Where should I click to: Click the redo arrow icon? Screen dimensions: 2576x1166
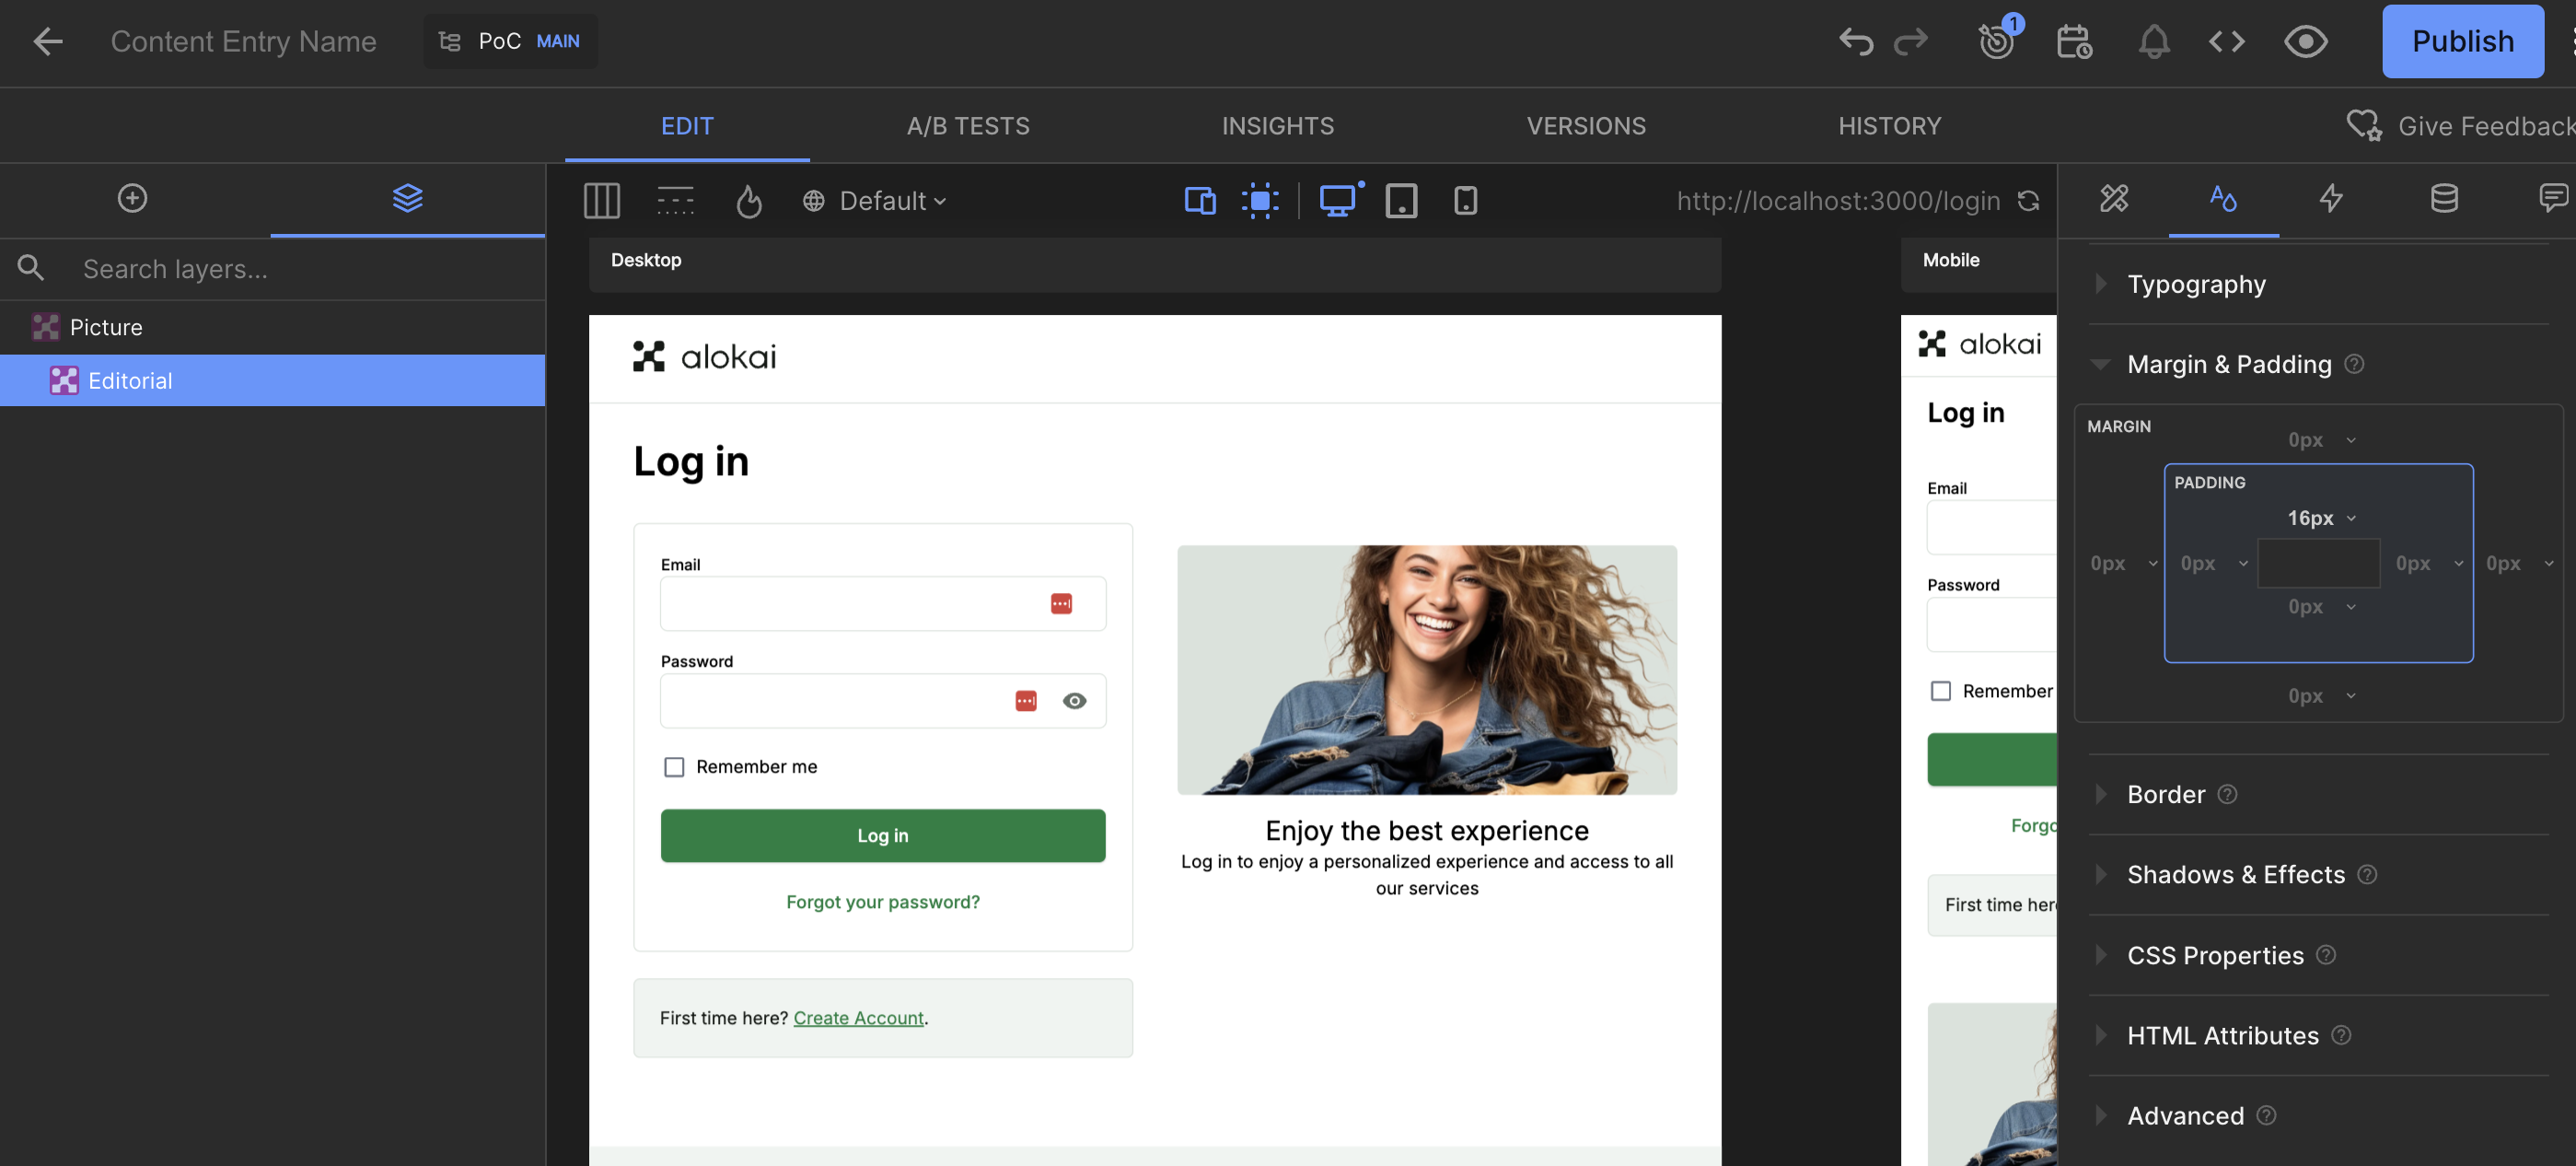[1910, 41]
